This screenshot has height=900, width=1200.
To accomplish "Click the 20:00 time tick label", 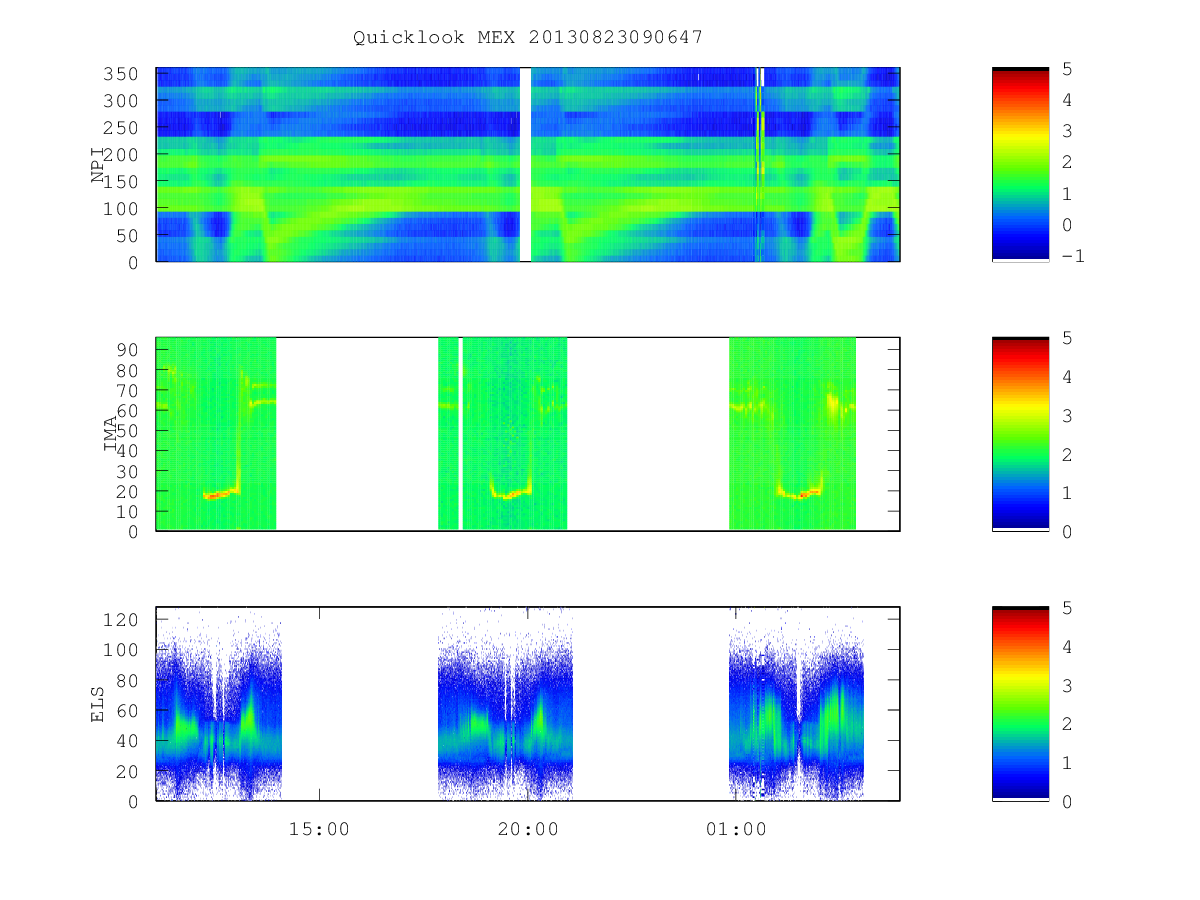I will 528,829.
